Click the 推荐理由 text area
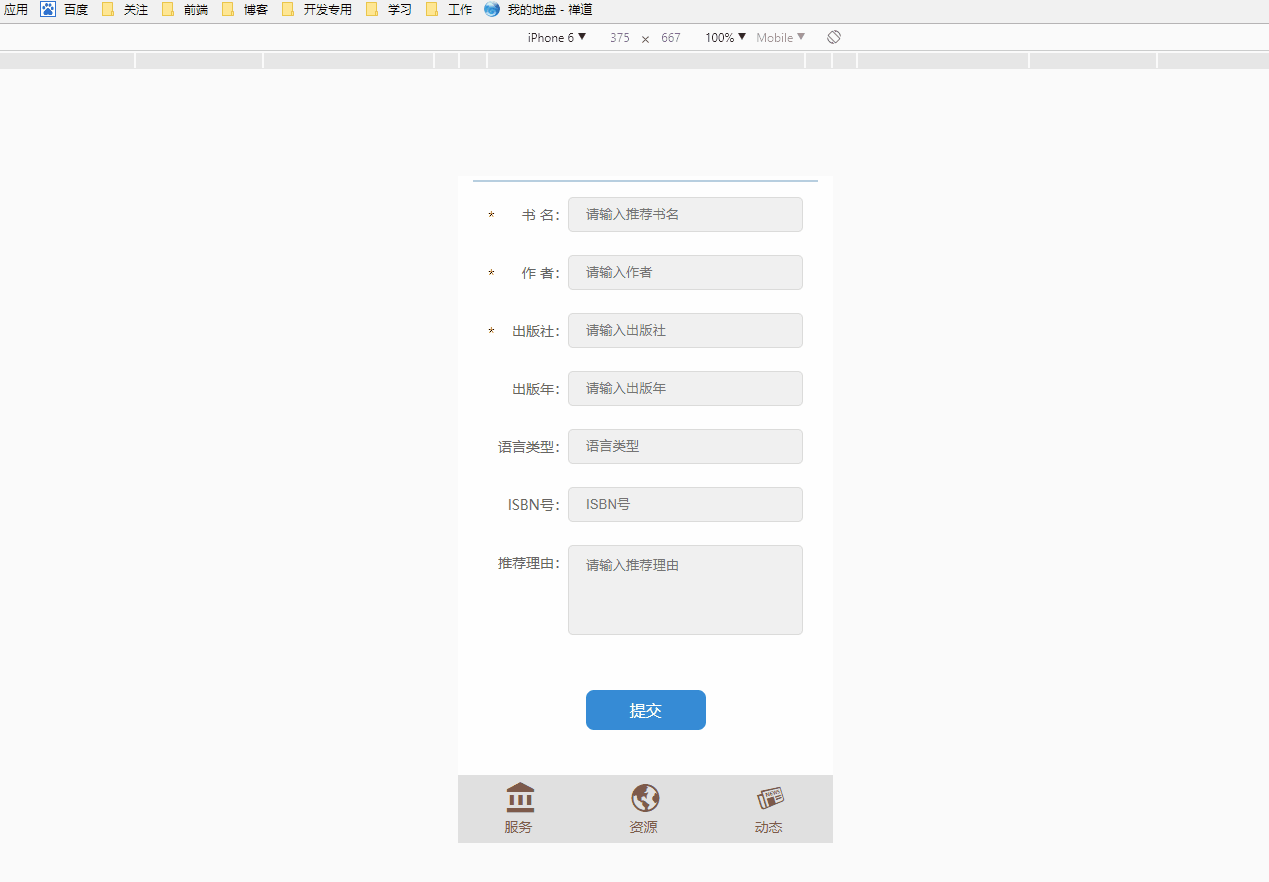The image size is (1269, 882). [x=685, y=590]
